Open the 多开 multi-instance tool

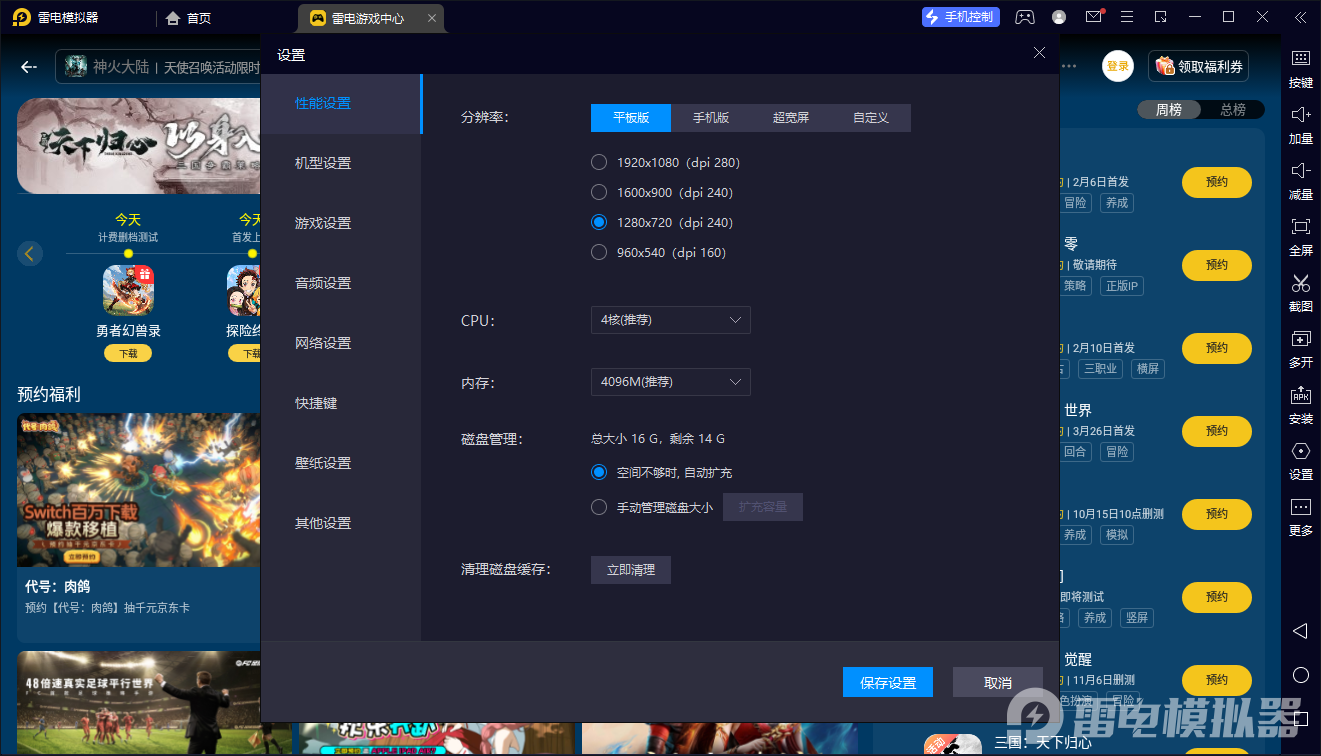click(1300, 339)
